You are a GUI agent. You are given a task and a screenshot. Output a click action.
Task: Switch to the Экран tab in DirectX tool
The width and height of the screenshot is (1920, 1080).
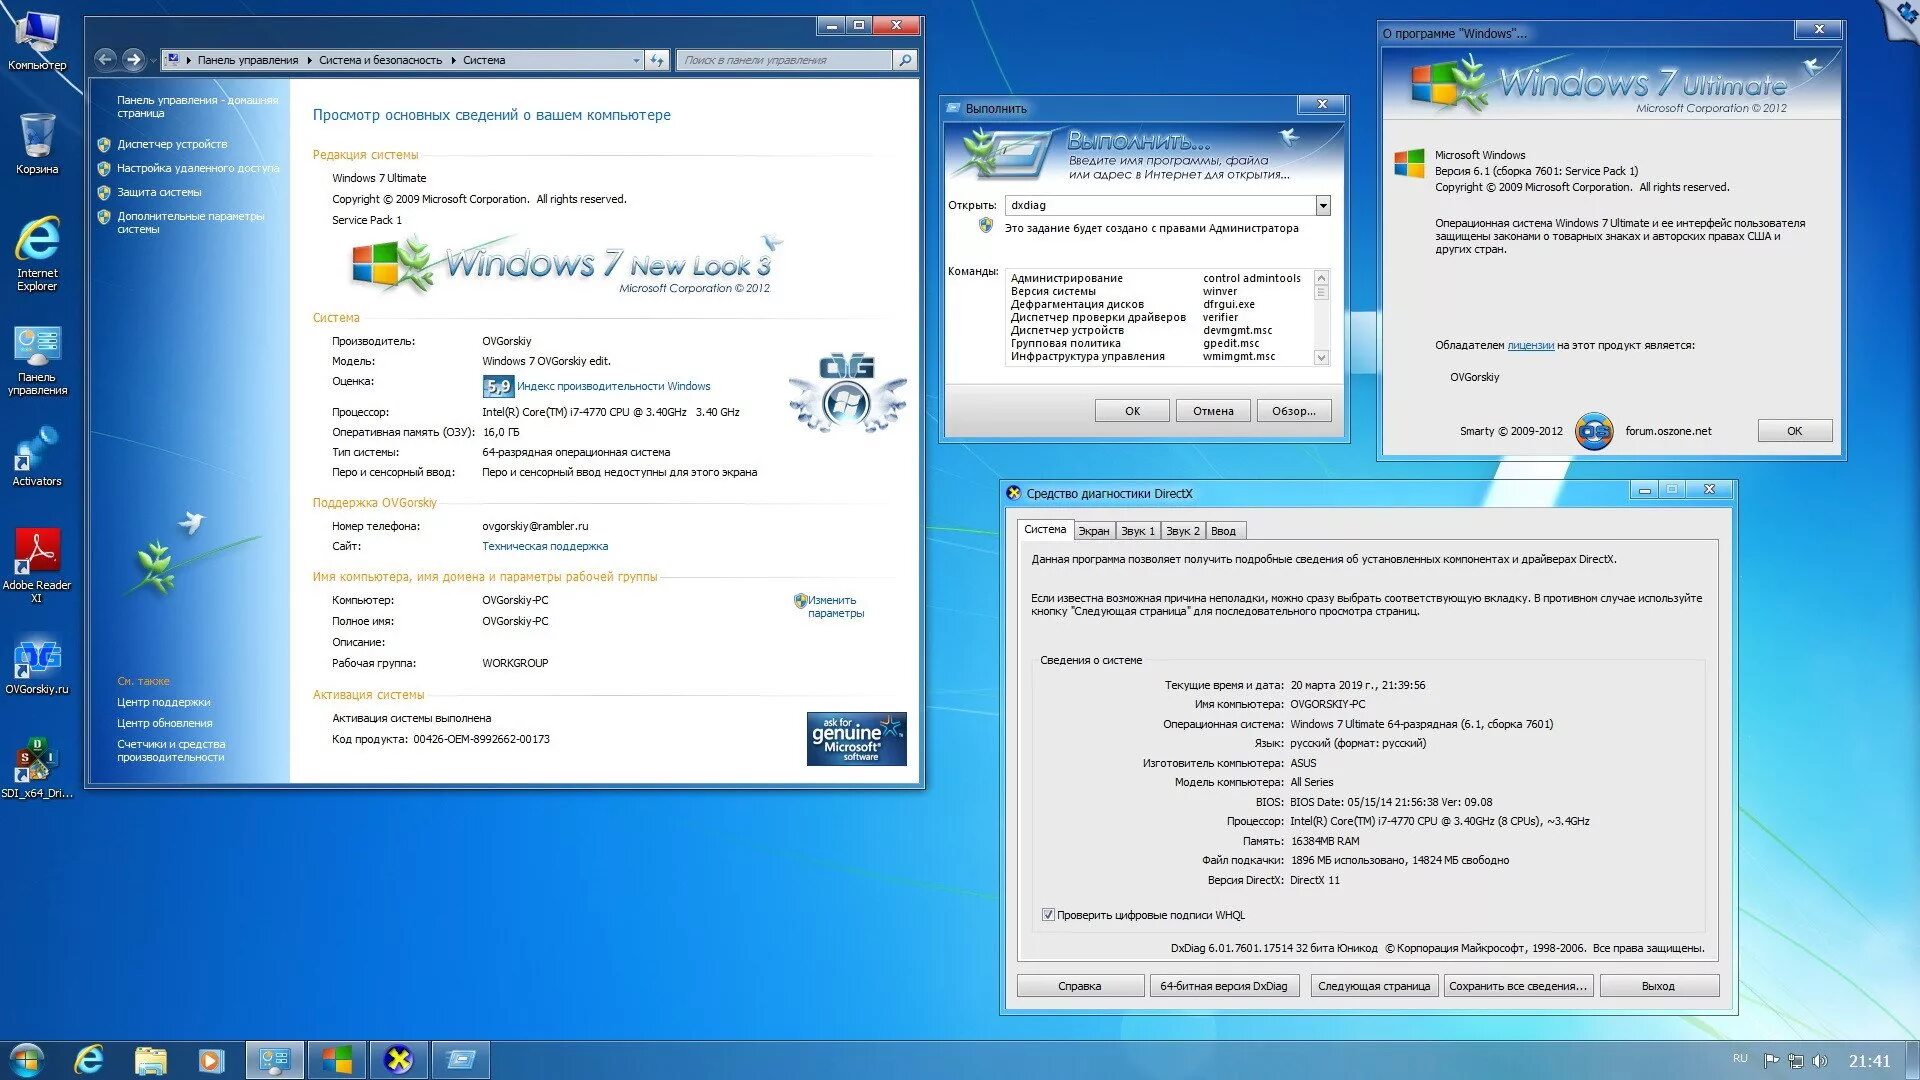[1093, 531]
